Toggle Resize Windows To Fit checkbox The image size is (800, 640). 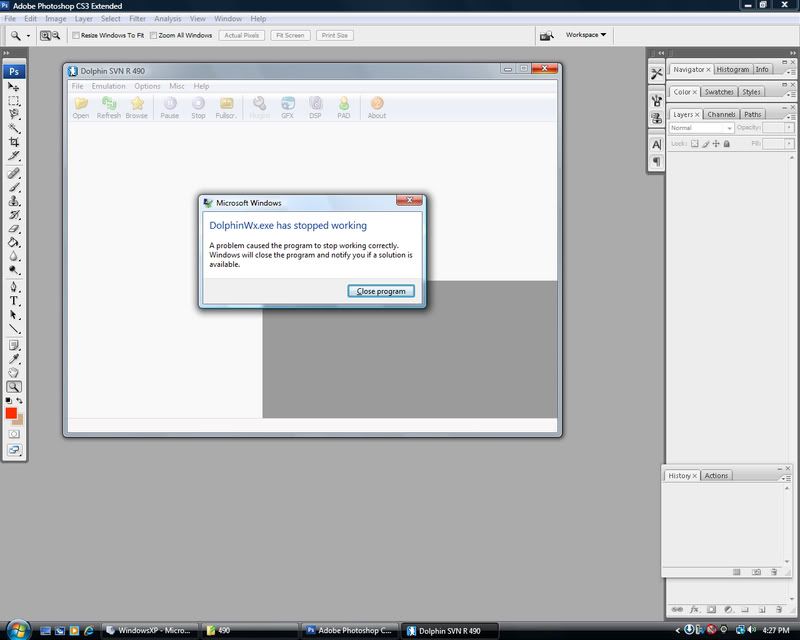pyautogui.click(x=76, y=35)
